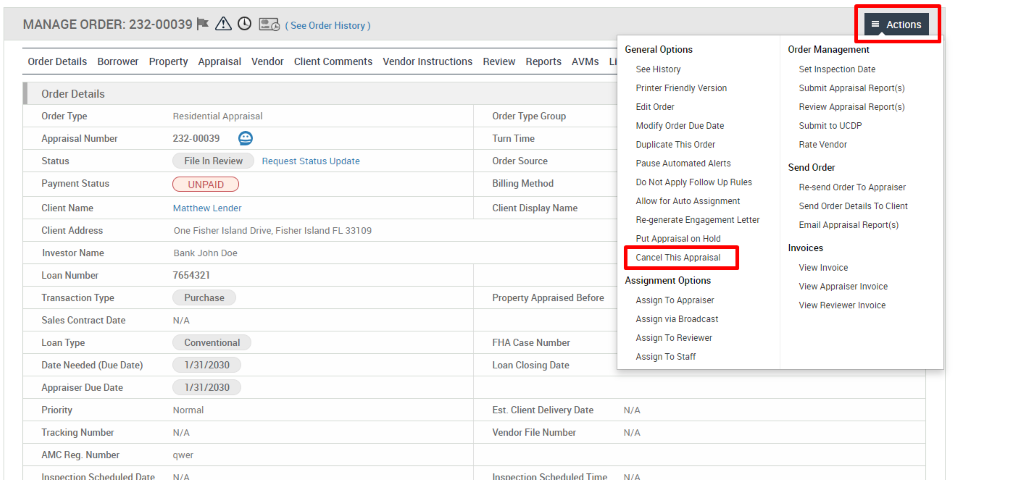Choose Modify Order Due Date
Viewport: 1024px width, 480px height.
[x=680, y=126]
